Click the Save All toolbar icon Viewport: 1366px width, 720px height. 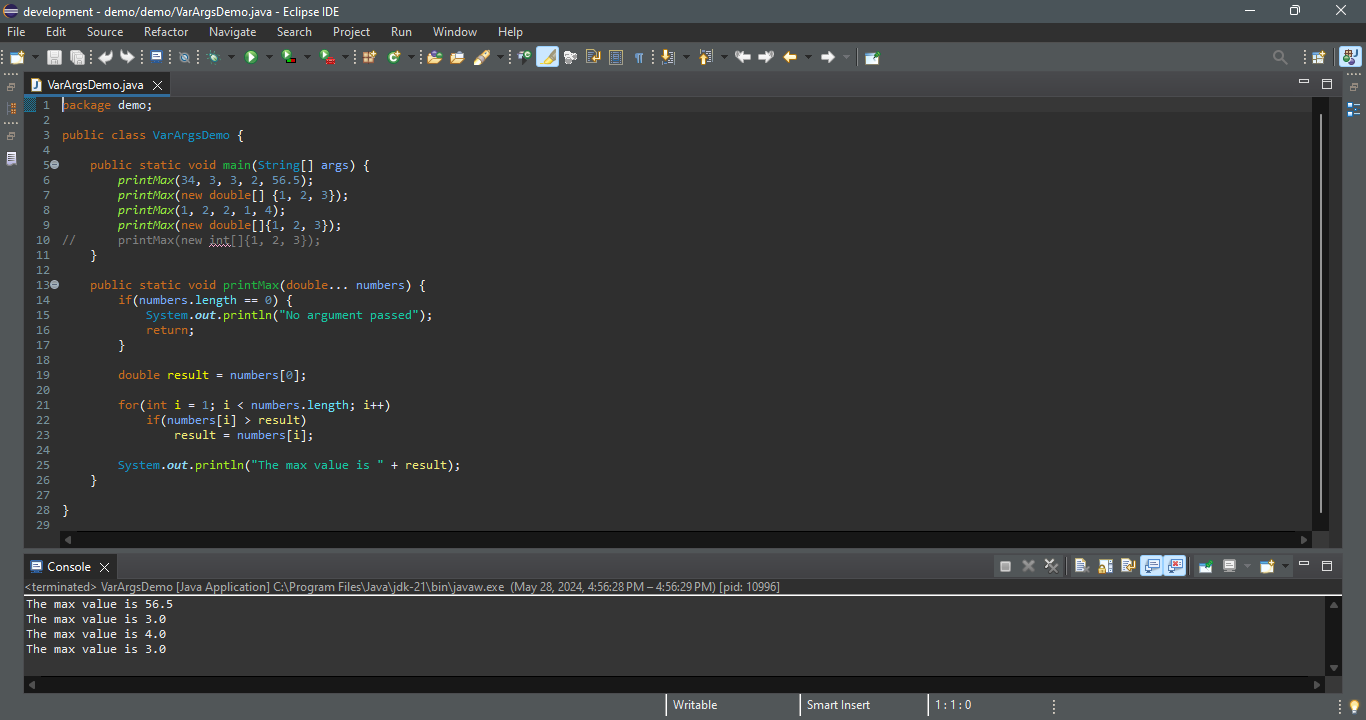(x=77, y=57)
